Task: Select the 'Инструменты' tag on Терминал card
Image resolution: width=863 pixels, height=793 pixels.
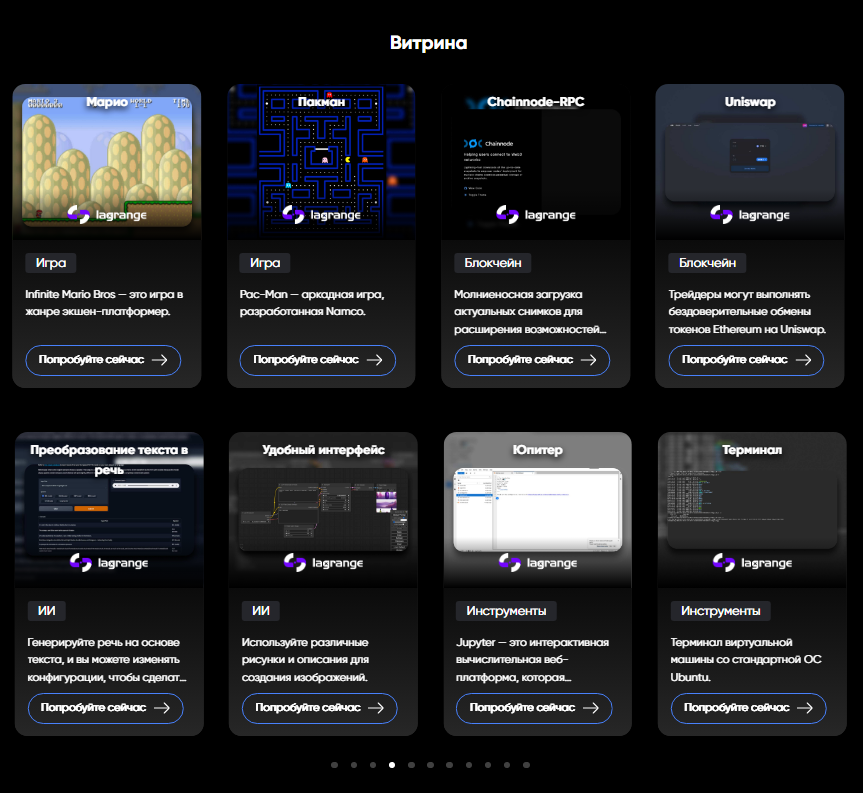Action: click(x=720, y=611)
